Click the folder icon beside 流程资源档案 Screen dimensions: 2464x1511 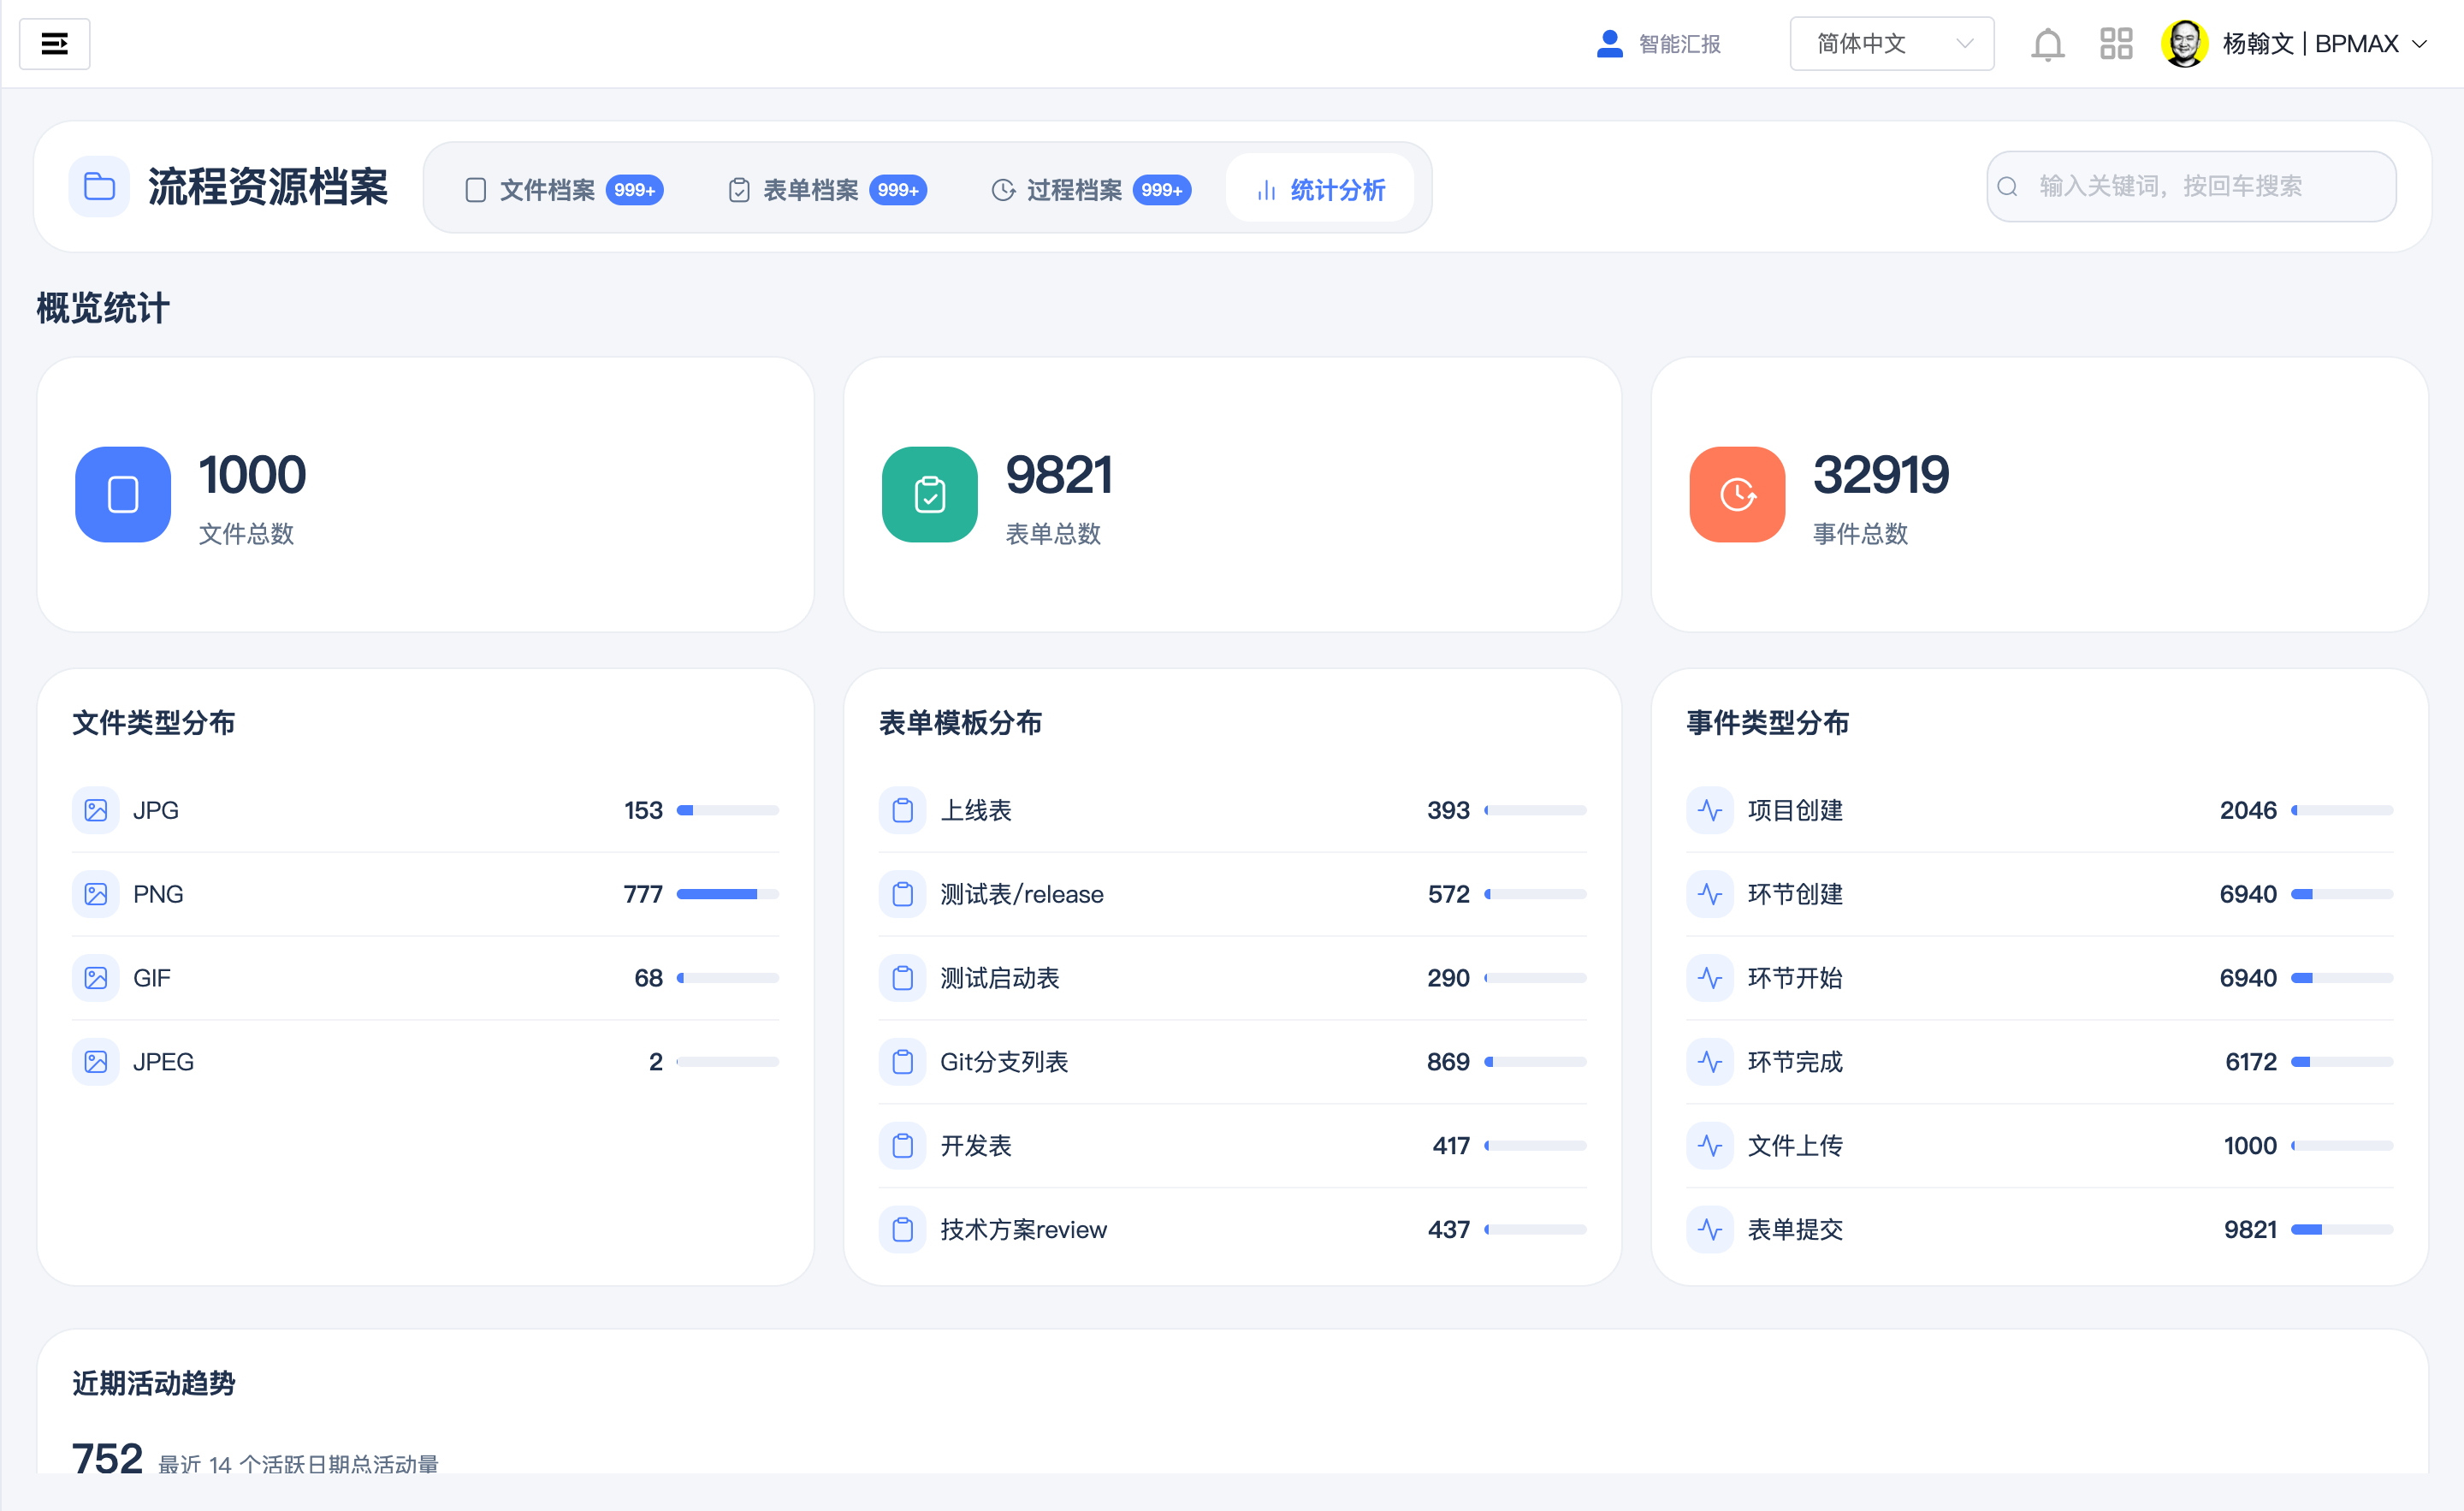98,186
